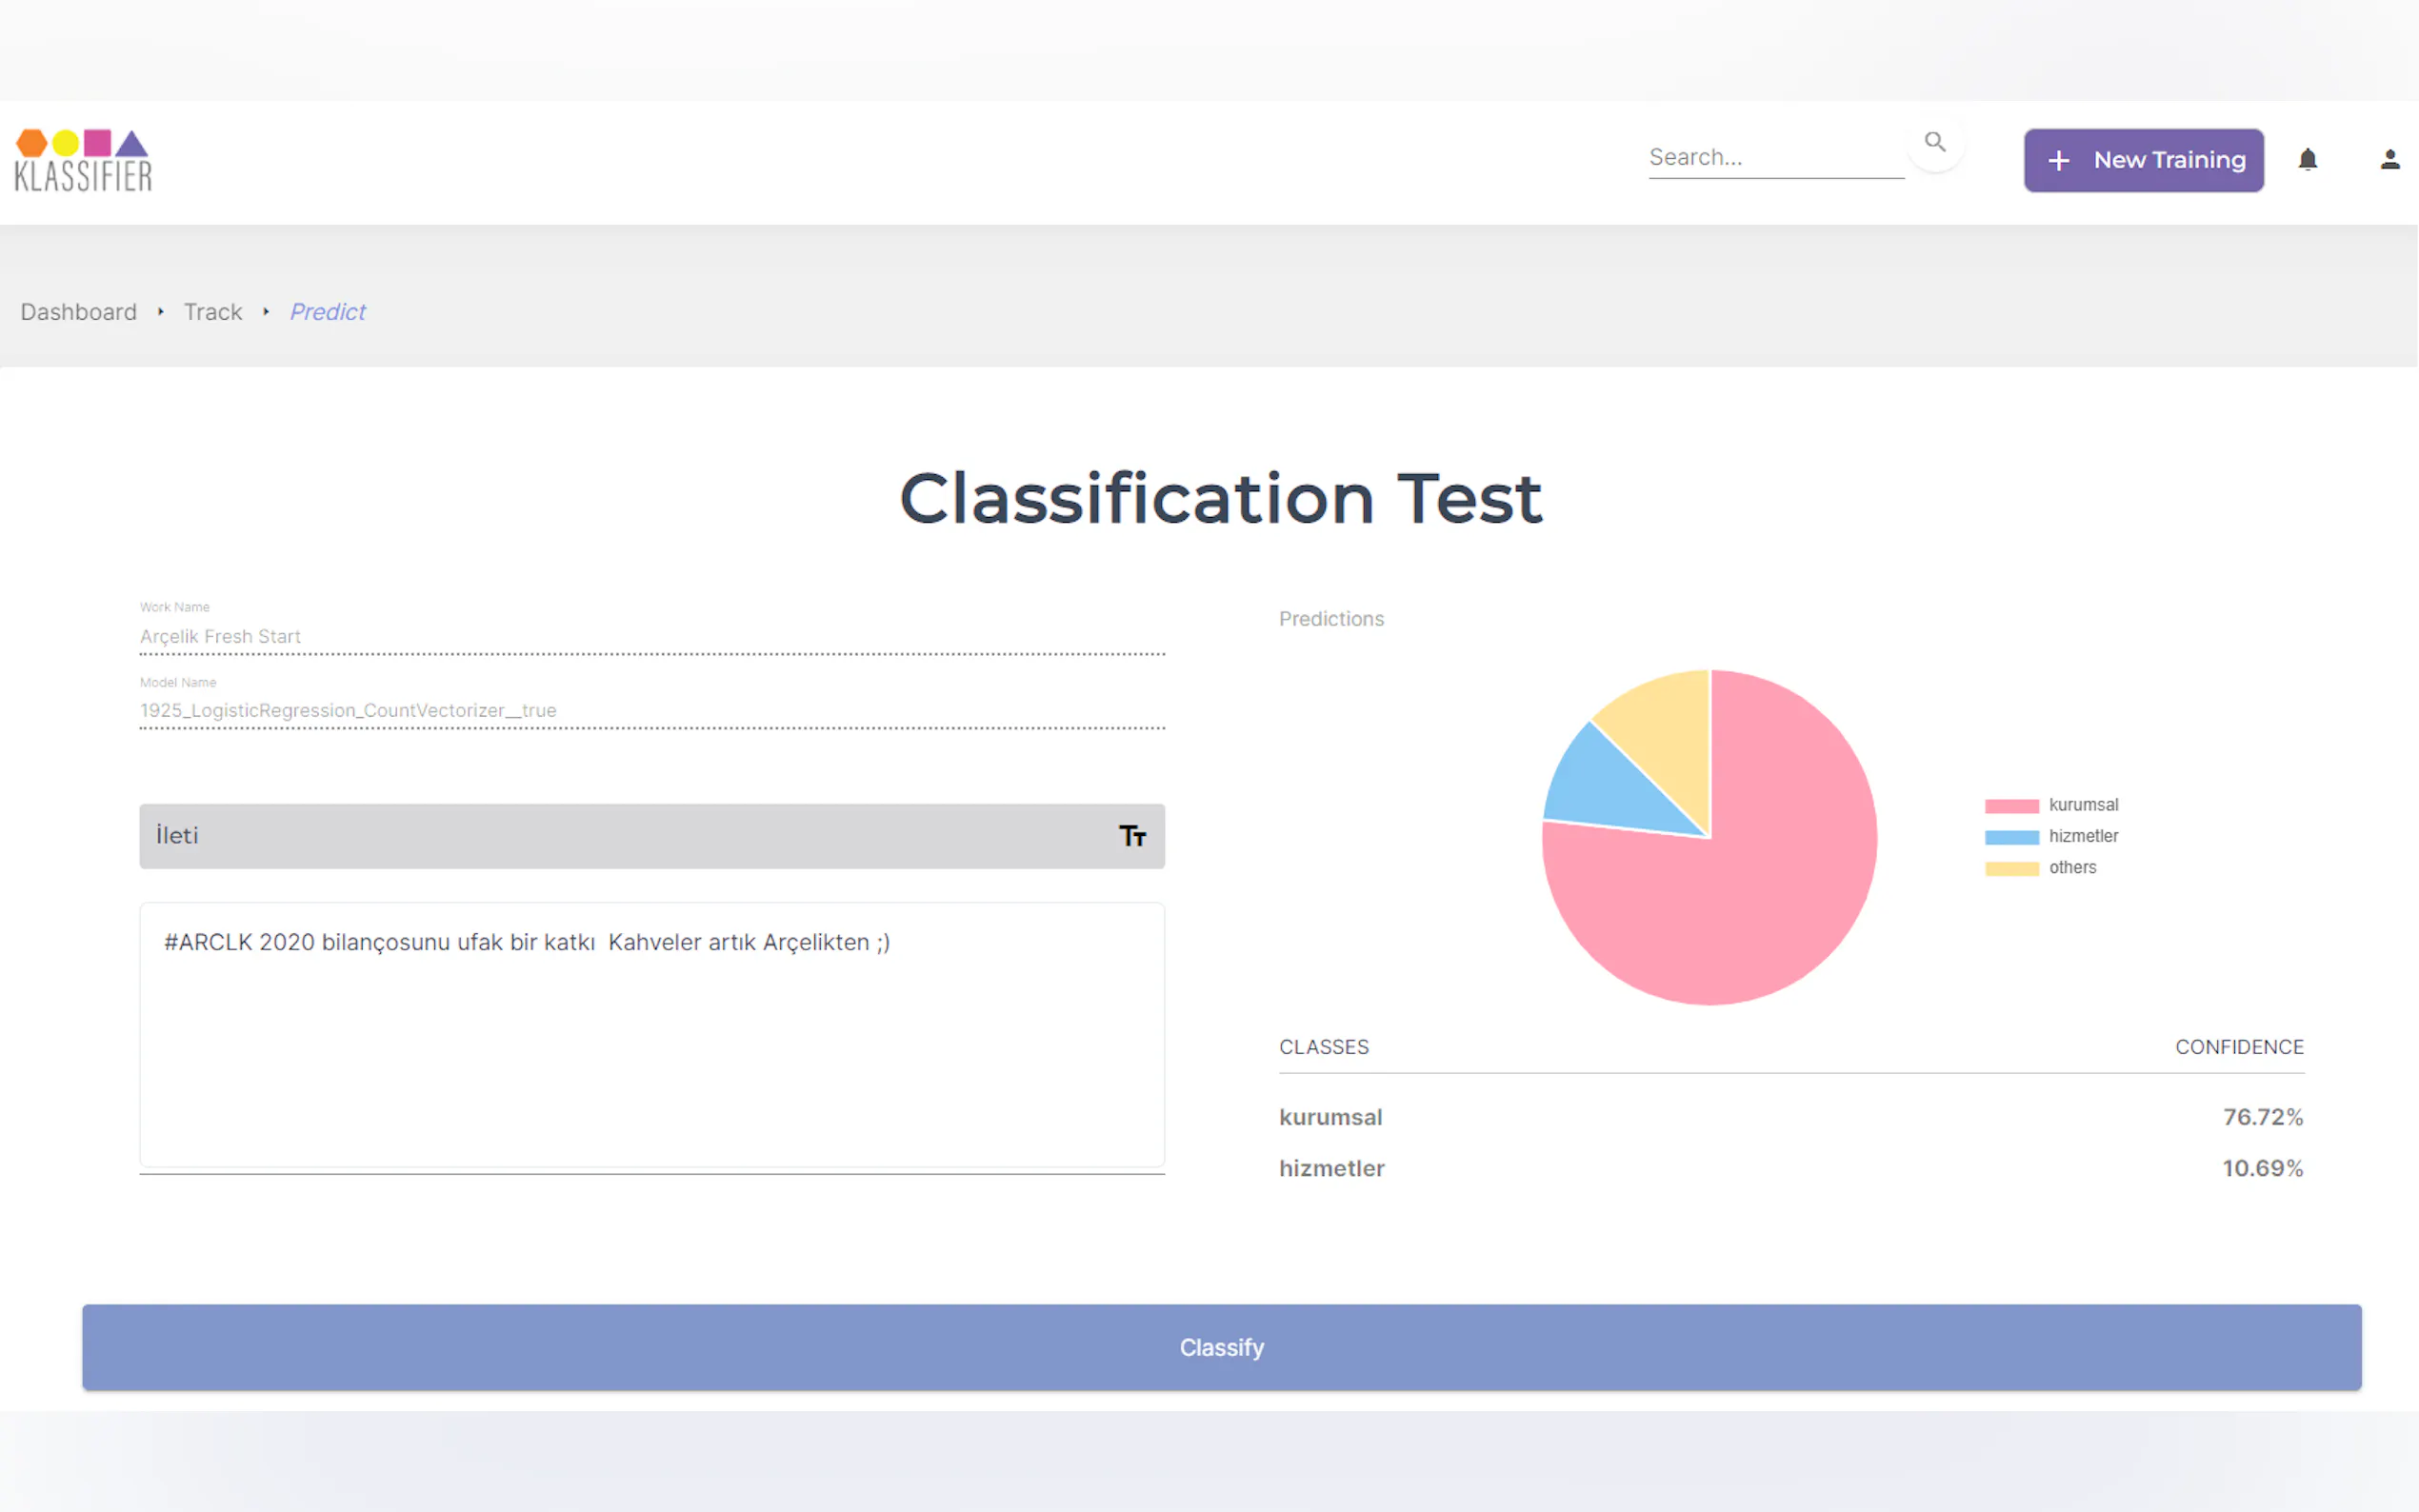
Task: Toggle the others legend swatch
Action: (x=2011, y=868)
